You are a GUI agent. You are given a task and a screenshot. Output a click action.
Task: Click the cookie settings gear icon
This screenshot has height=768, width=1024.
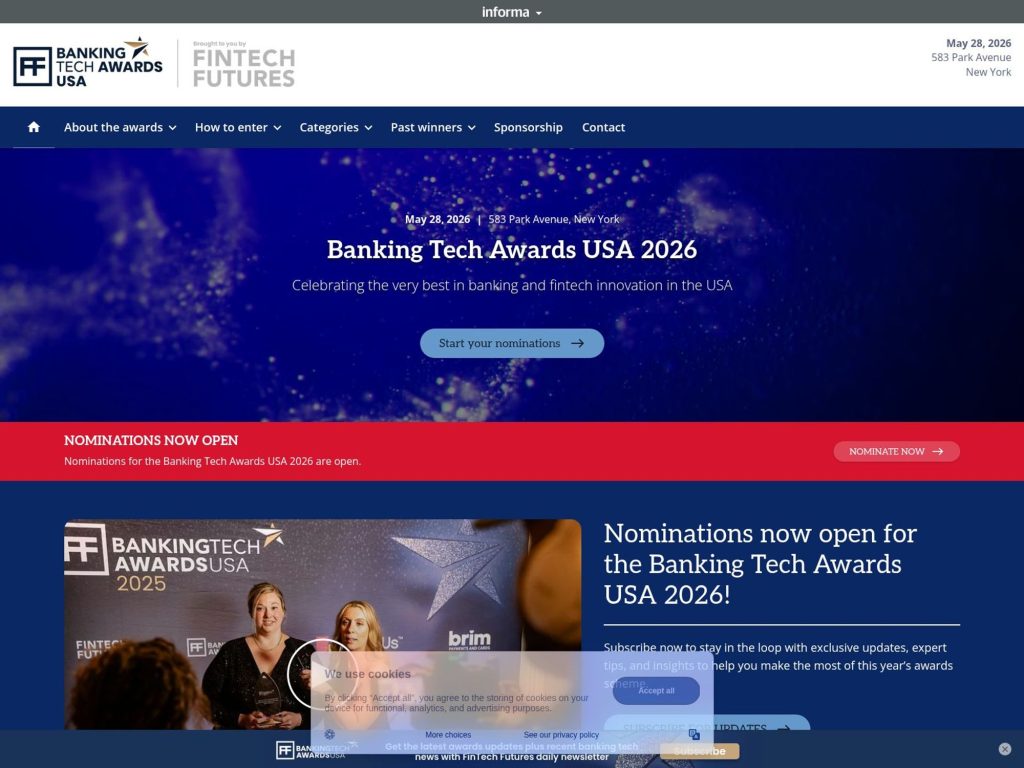pyautogui.click(x=329, y=733)
